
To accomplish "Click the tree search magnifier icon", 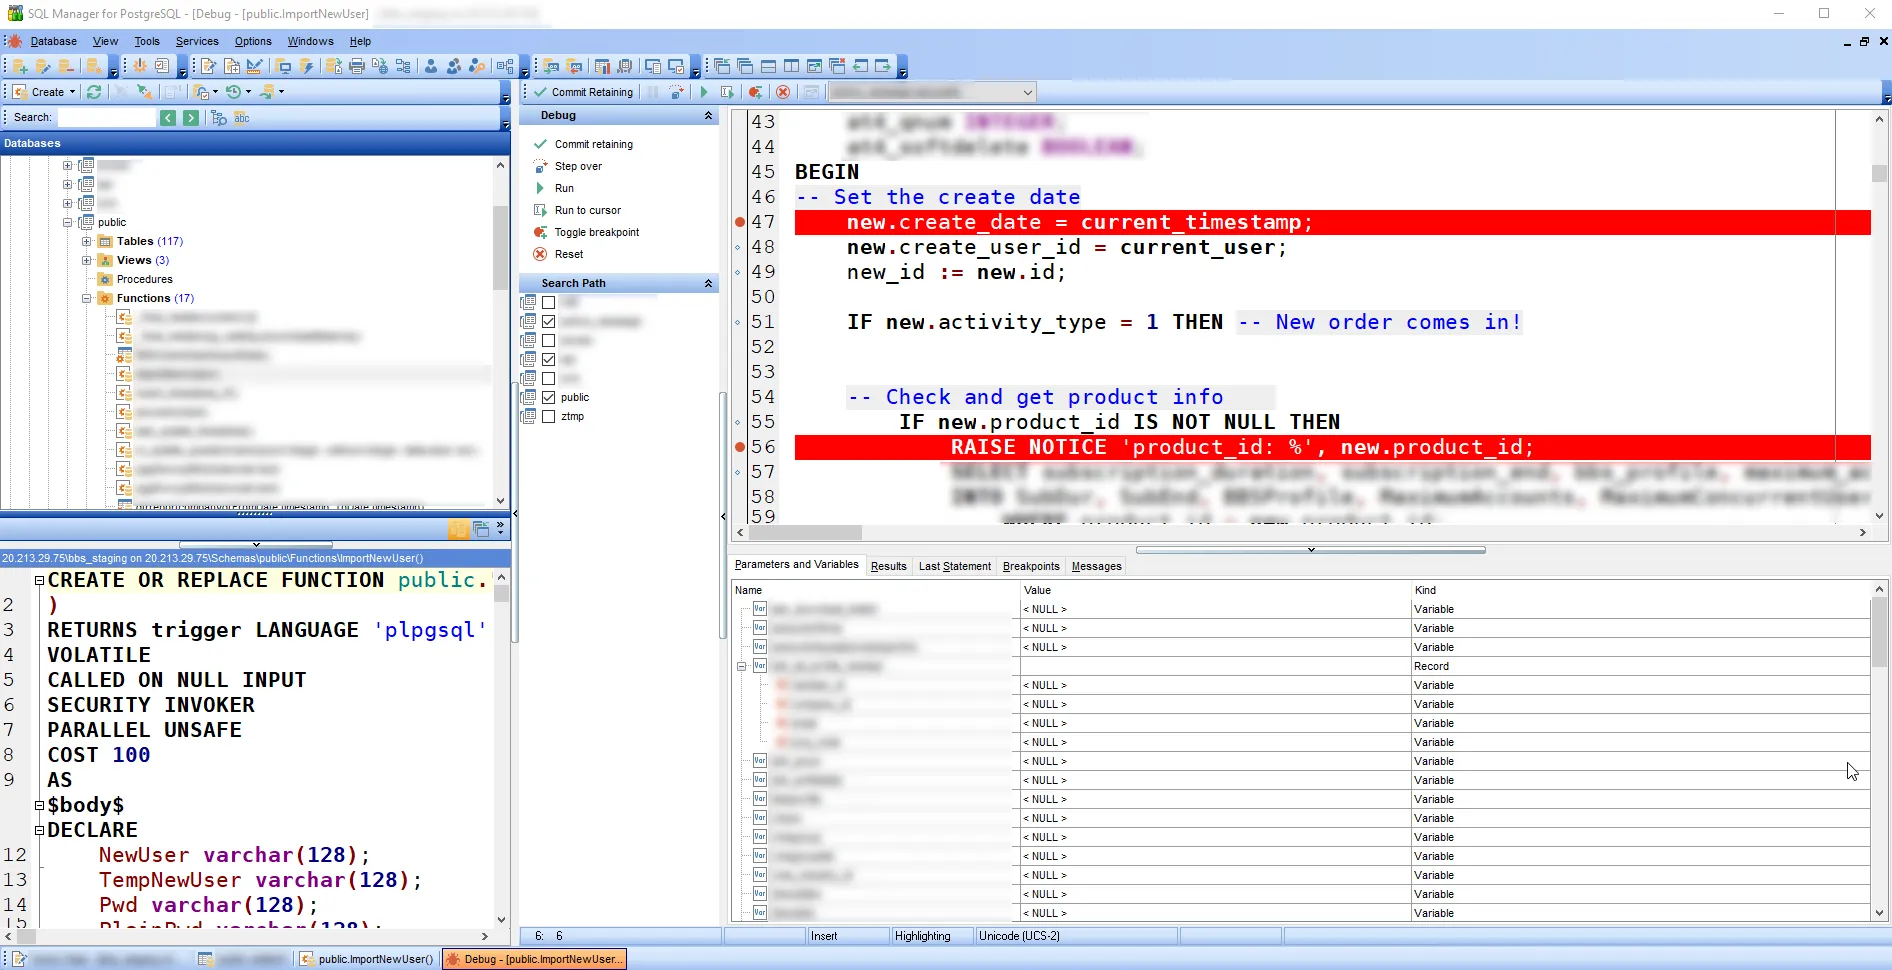I will 219,118.
